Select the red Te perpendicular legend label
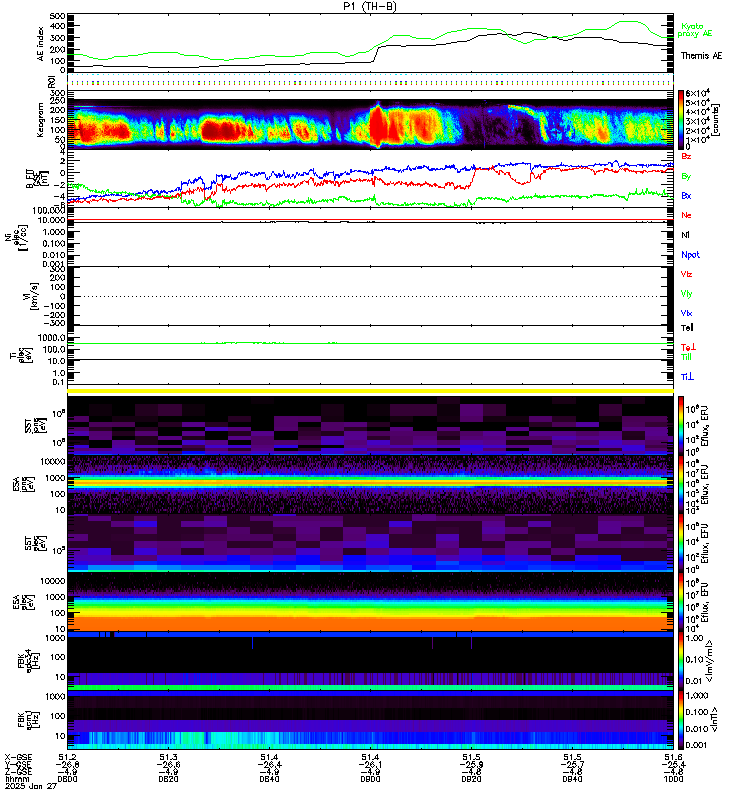 pos(688,347)
